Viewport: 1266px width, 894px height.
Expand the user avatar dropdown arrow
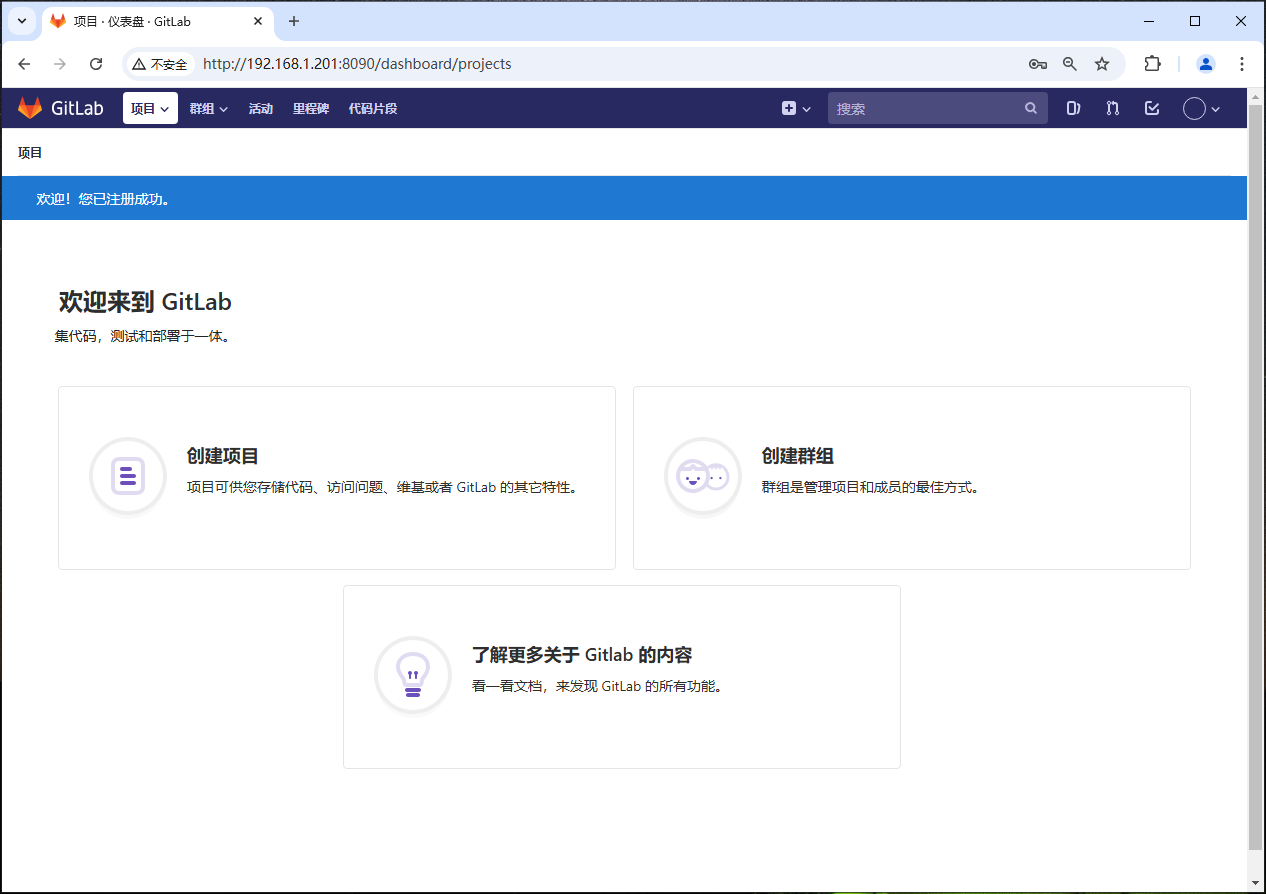(x=1216, y=109)
